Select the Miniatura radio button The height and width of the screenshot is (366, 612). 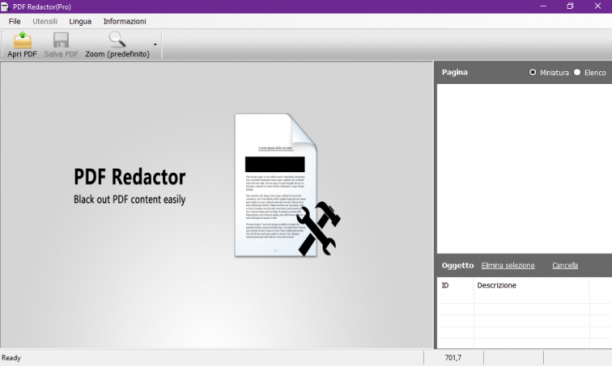tap(532, 72)
